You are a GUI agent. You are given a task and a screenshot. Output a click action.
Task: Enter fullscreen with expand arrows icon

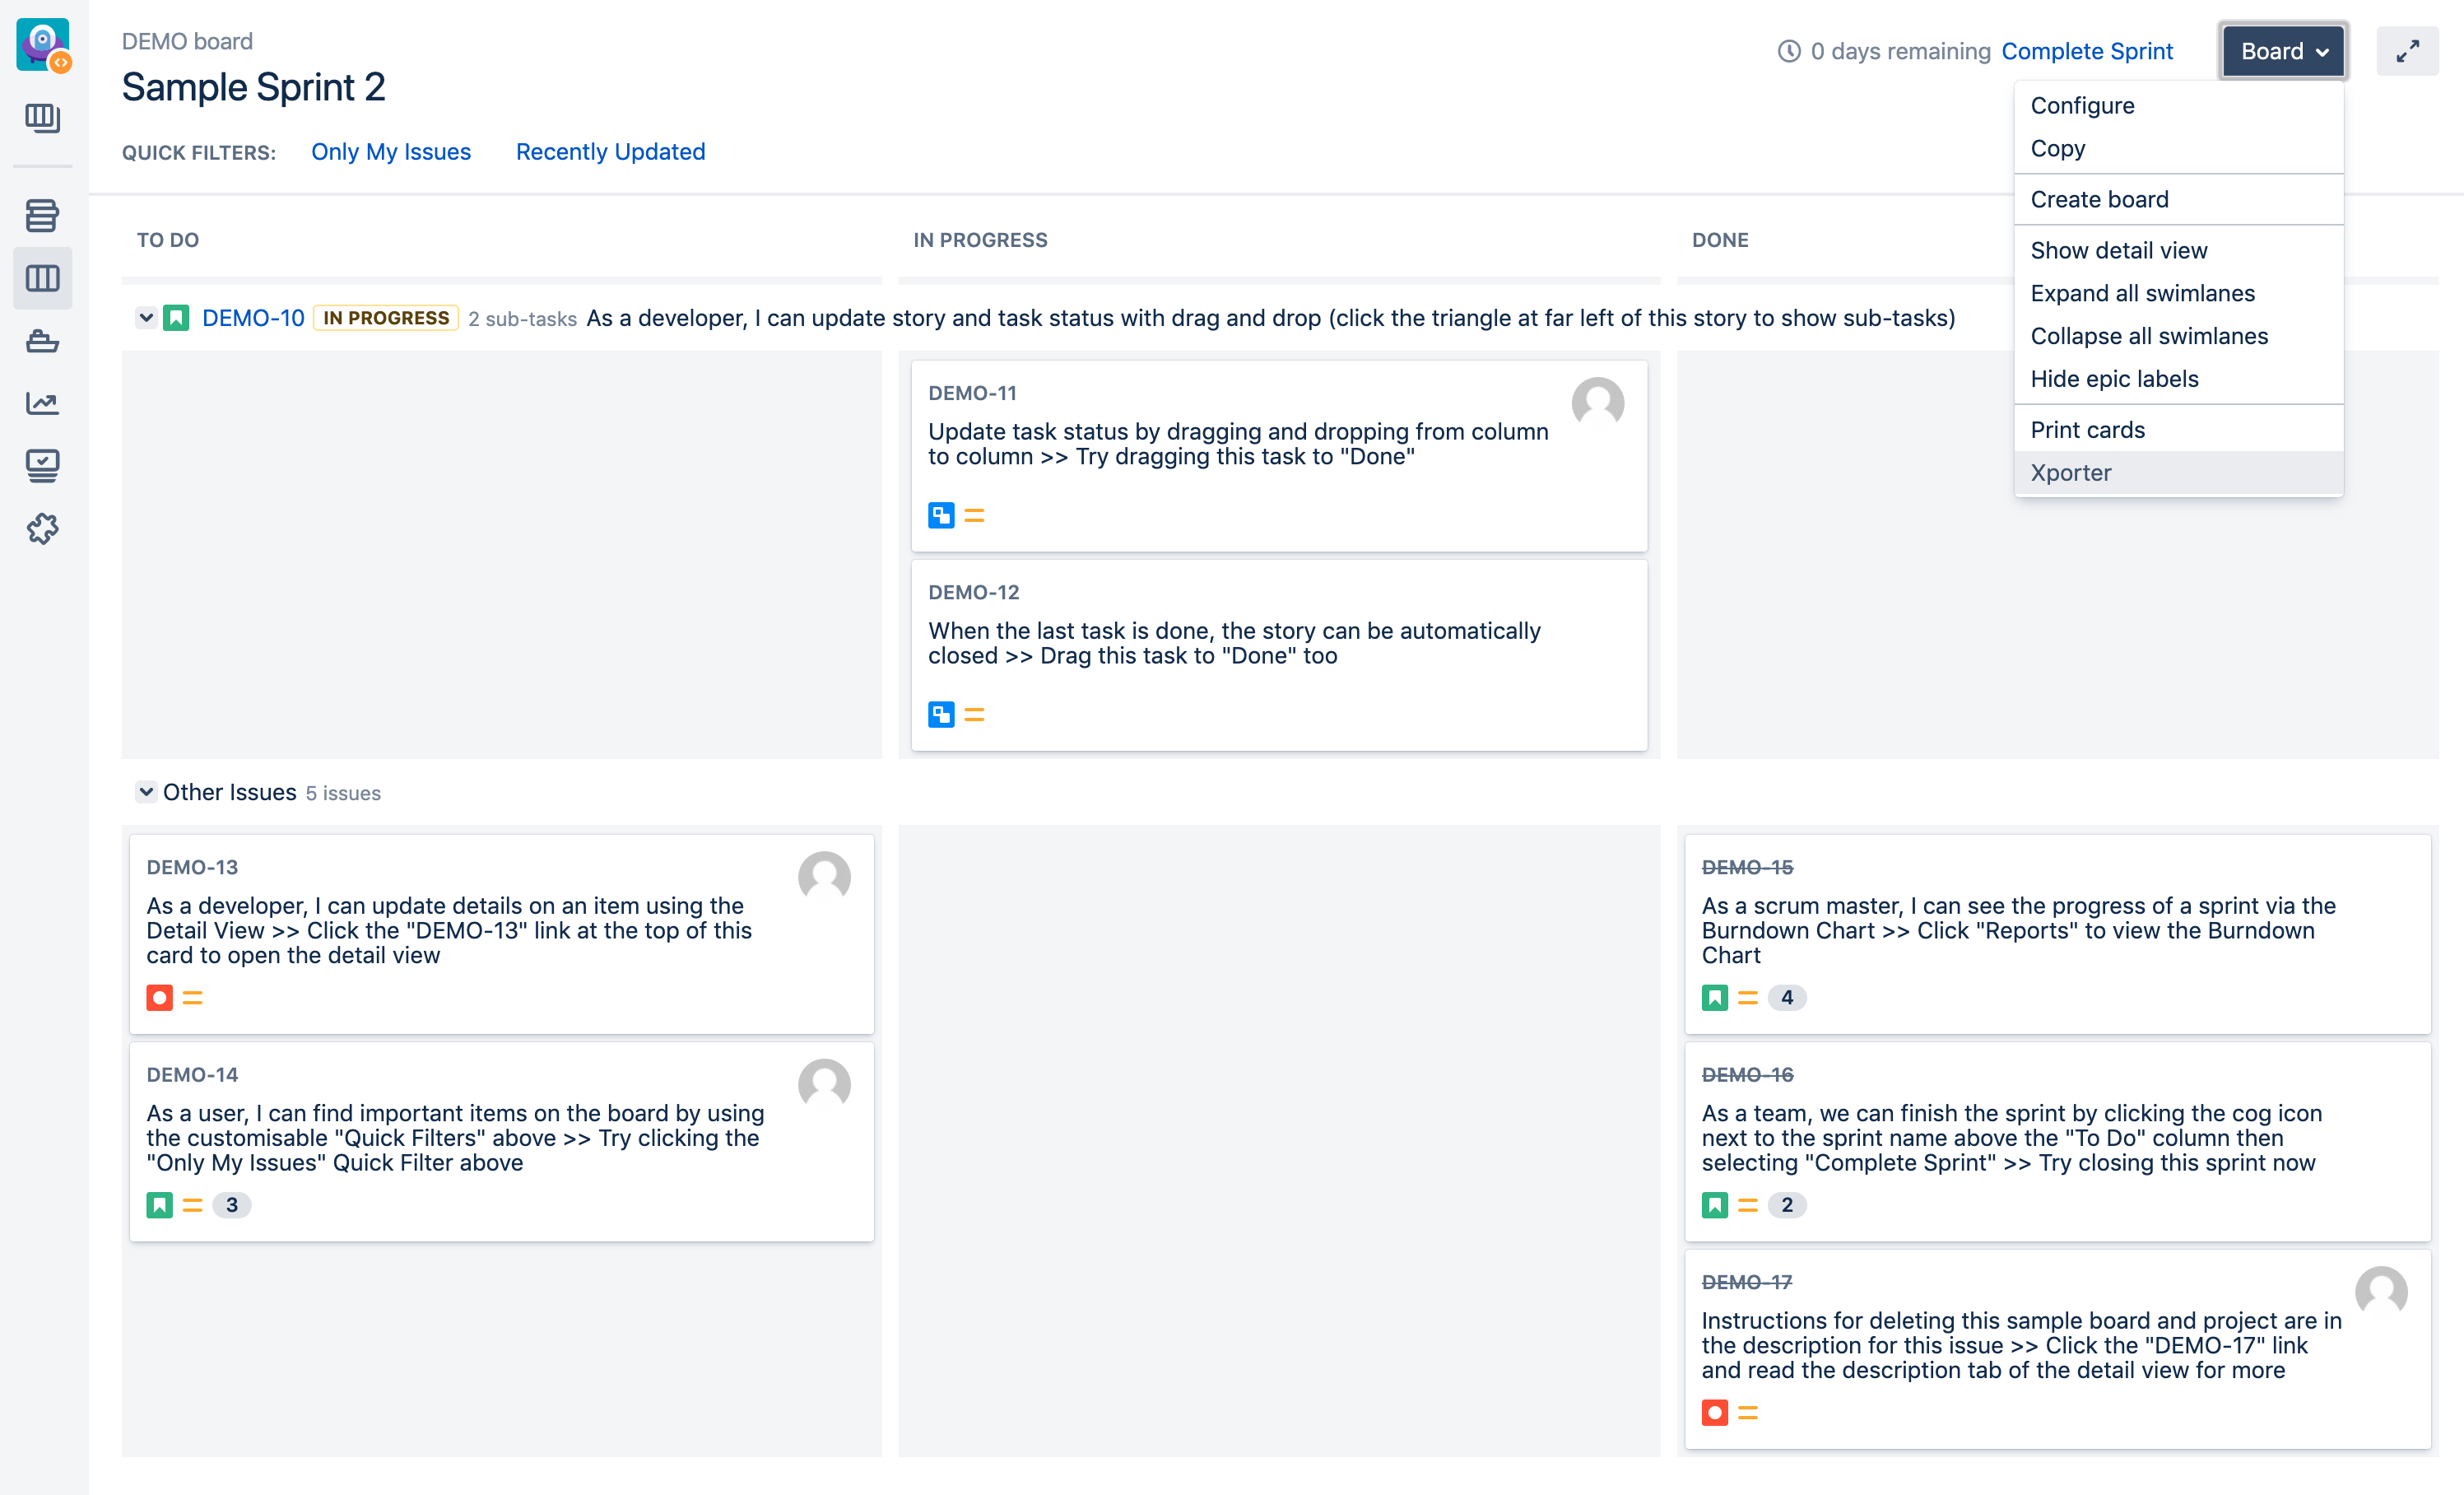[2407, 51]
